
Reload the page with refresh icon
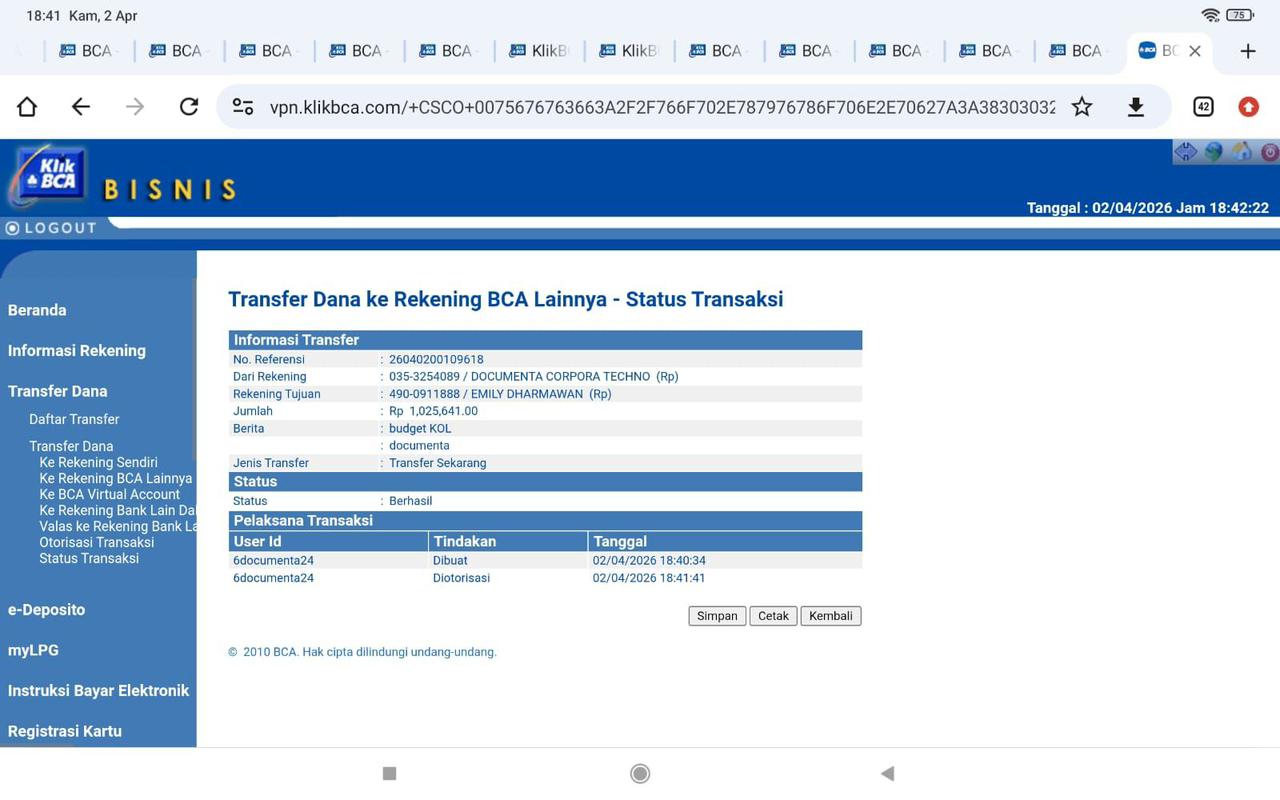(188, 107)
